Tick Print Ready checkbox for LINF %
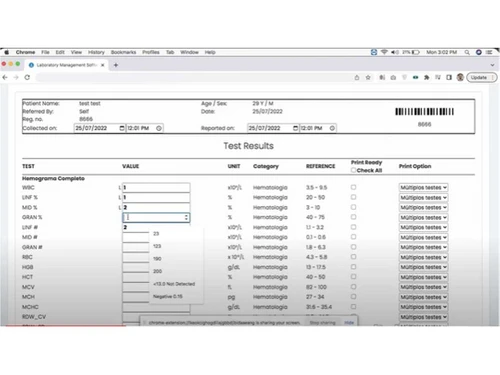Viewport: 500px width, 375px height. pyautogui.click(x=353, y=197)
